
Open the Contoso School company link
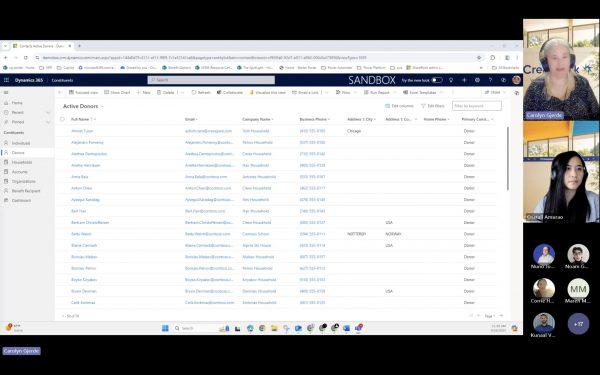pos(256,234)
